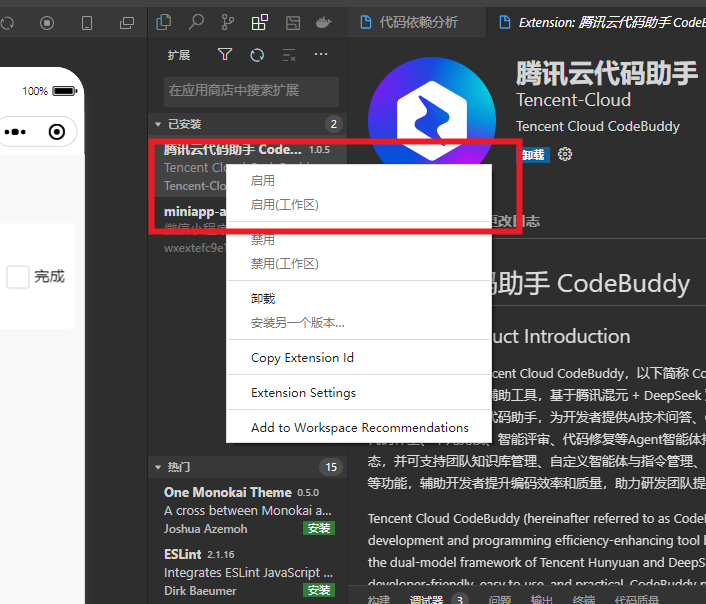Toggle the 完成 checkbox in simulator
Viewport: 706px width, 604px height.
click(18, 277)
